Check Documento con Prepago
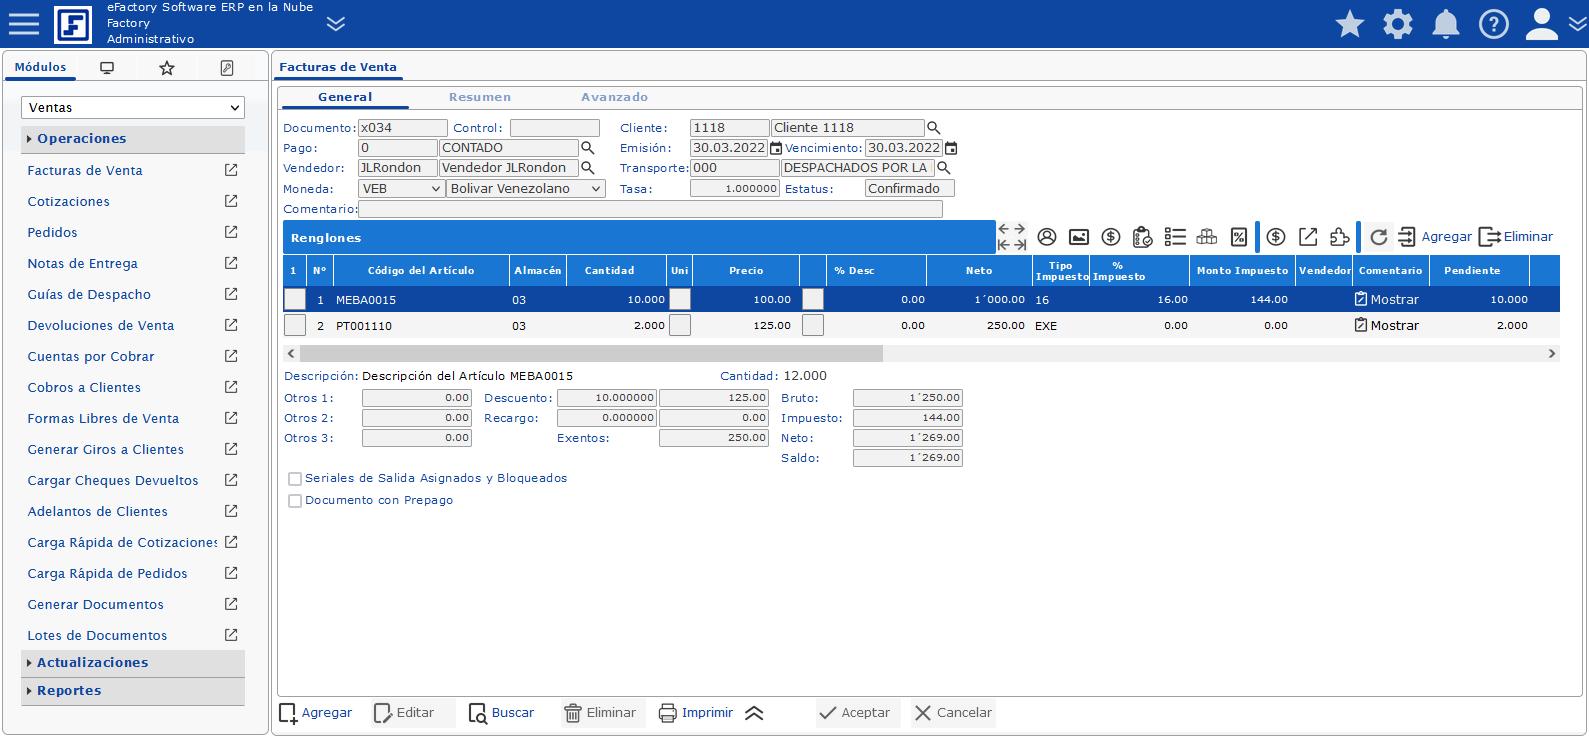Viewport: 1589px width, 736px height. click(x=295, y=501)
